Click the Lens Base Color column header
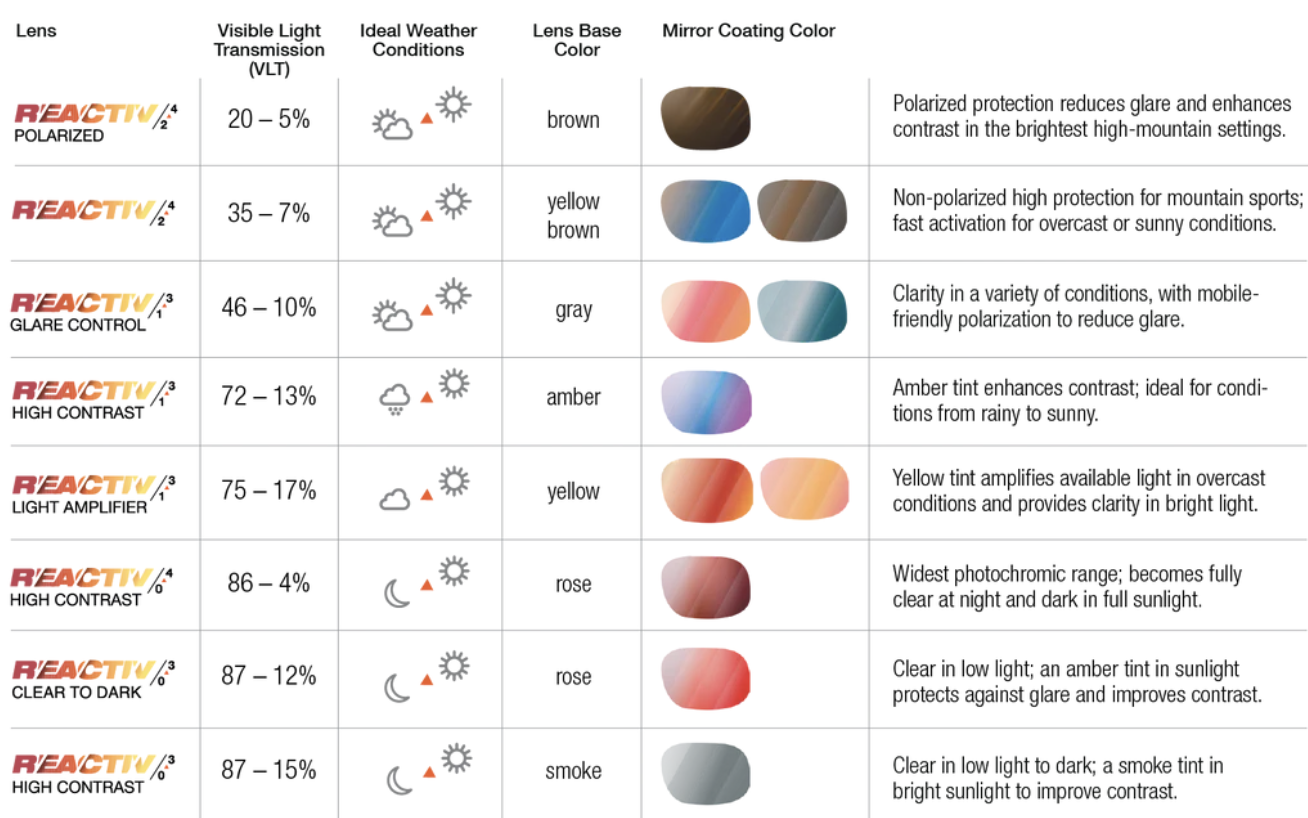The width and height of the screenshot is (1308, 818). click(576, 40)
